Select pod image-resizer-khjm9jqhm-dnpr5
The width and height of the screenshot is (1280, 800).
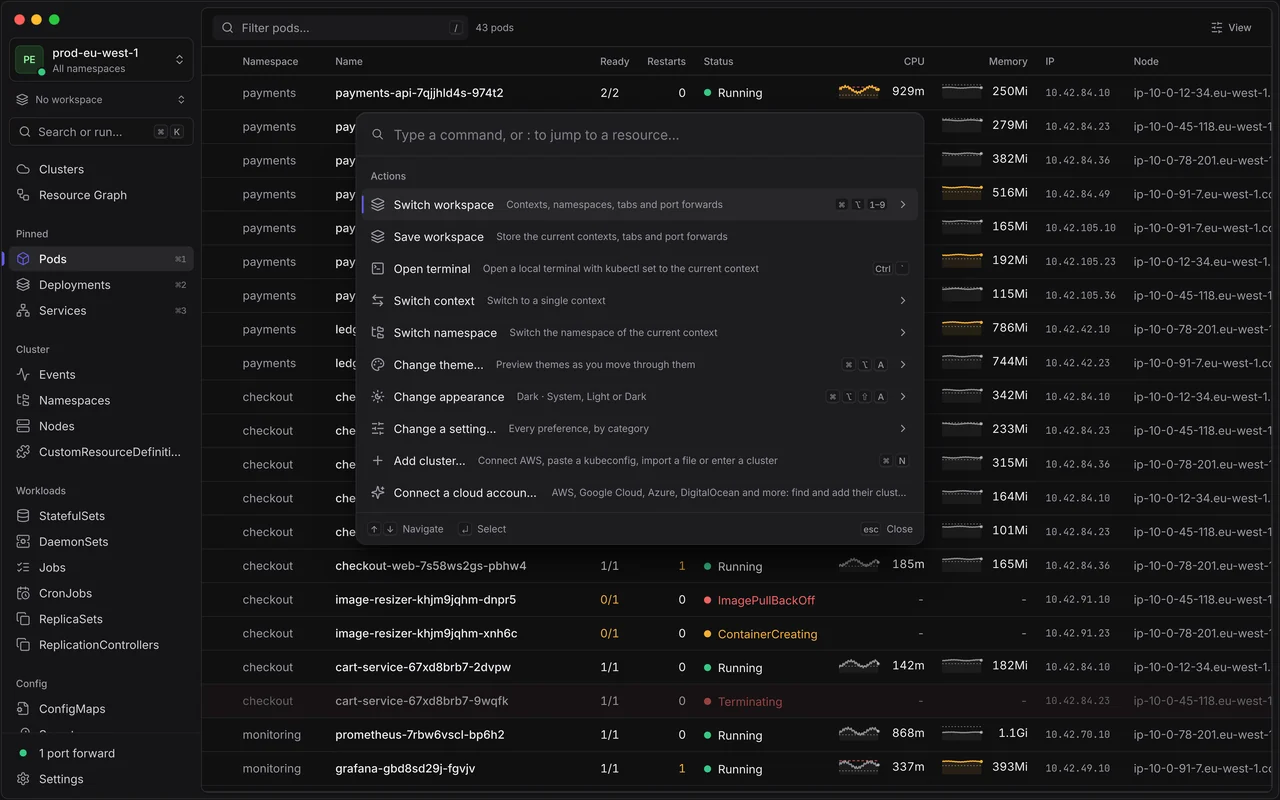(425, 600)
